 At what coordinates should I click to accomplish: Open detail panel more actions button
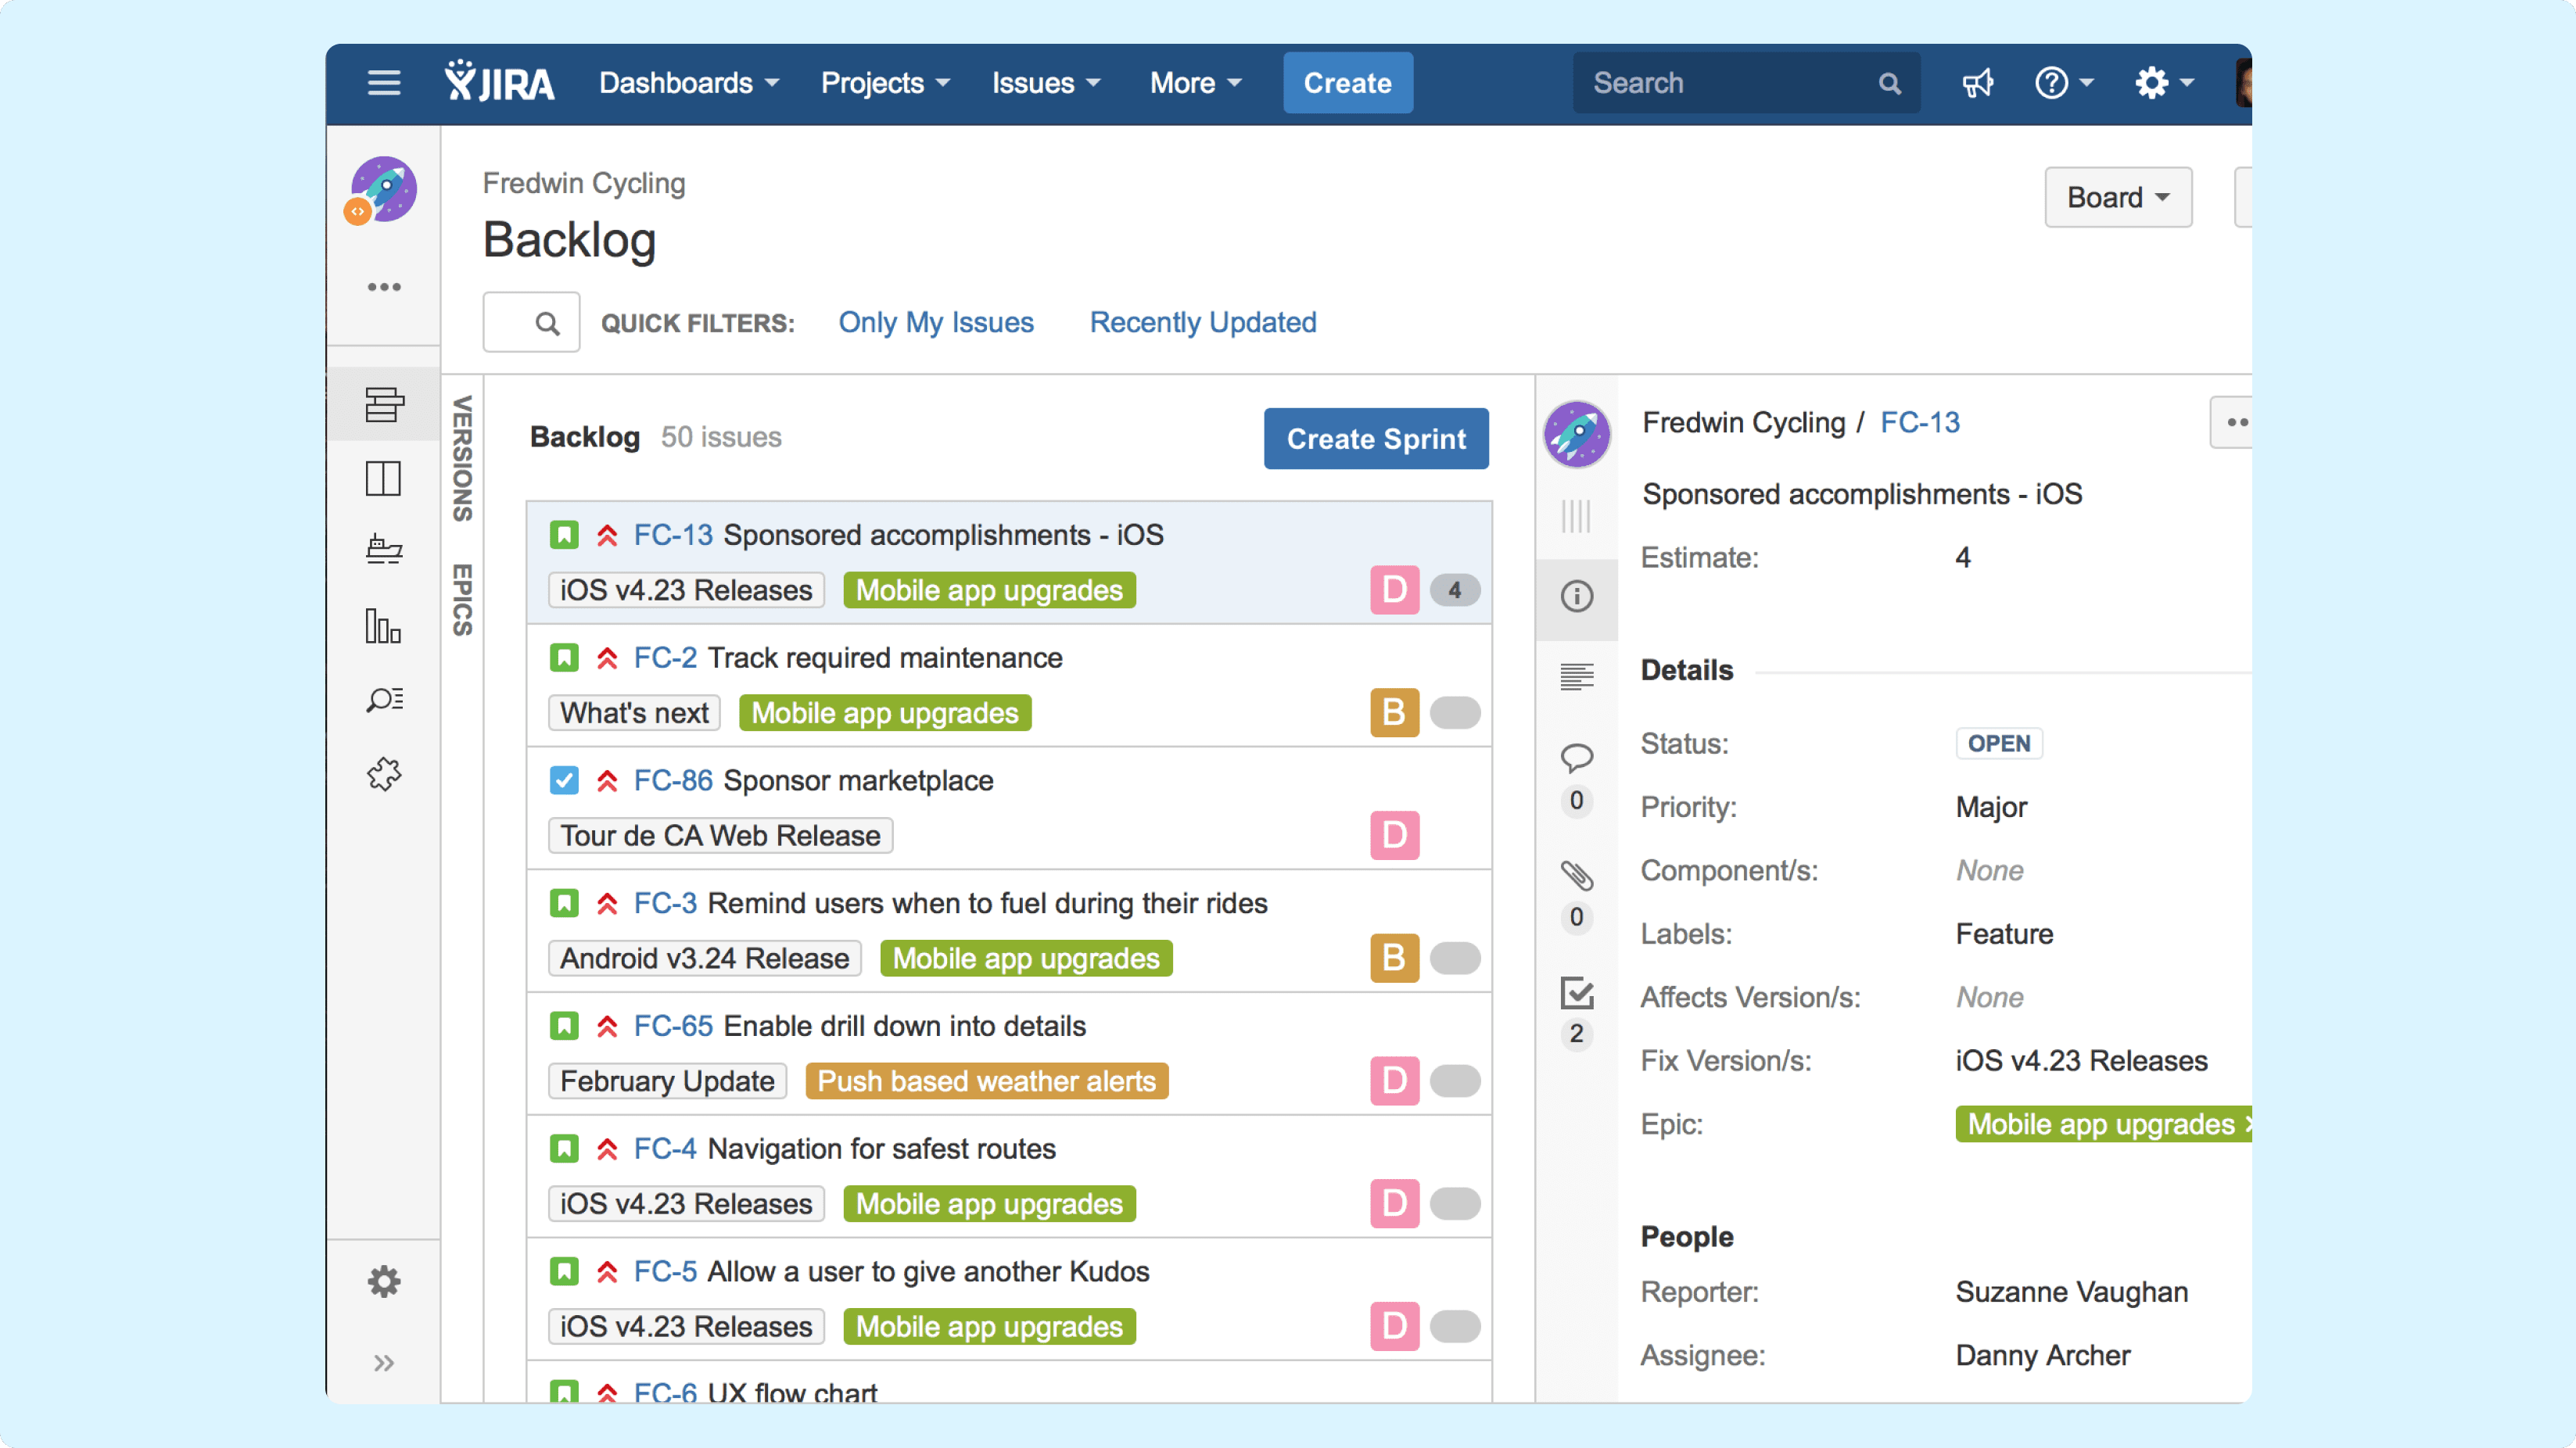pyautogui.click(x=2233, y=422)
